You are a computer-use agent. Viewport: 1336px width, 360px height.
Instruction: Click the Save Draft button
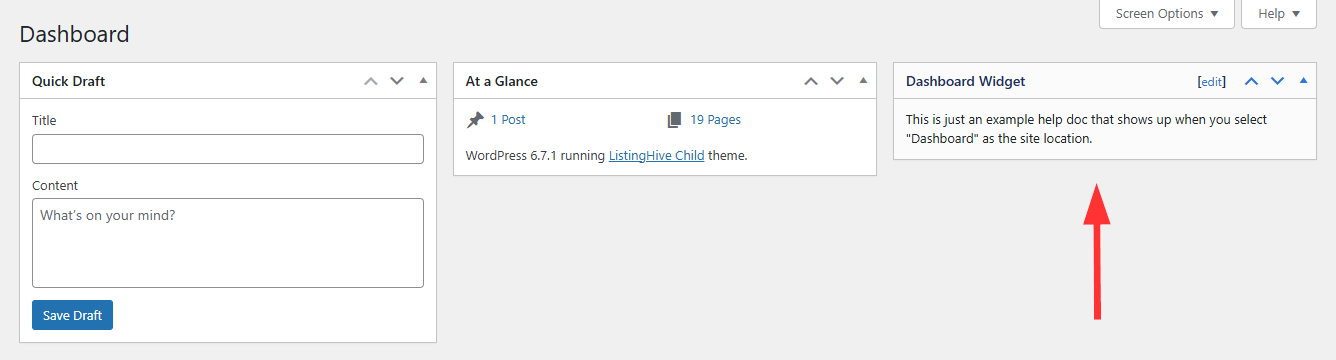point(73,315)
